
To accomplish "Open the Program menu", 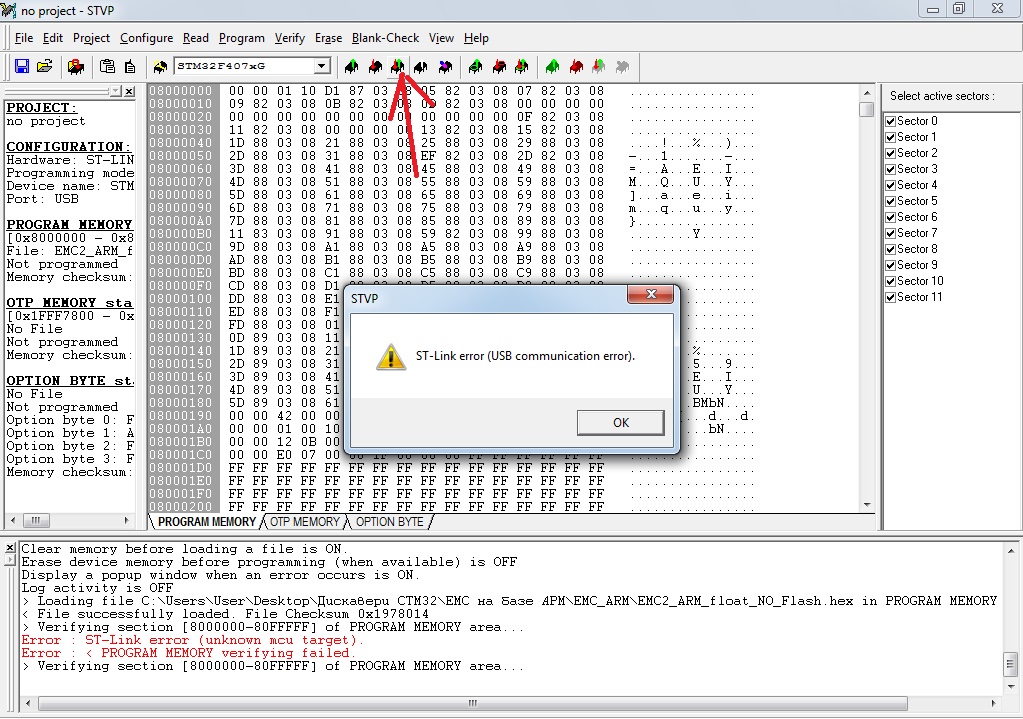I will click(x=241, y=38).
